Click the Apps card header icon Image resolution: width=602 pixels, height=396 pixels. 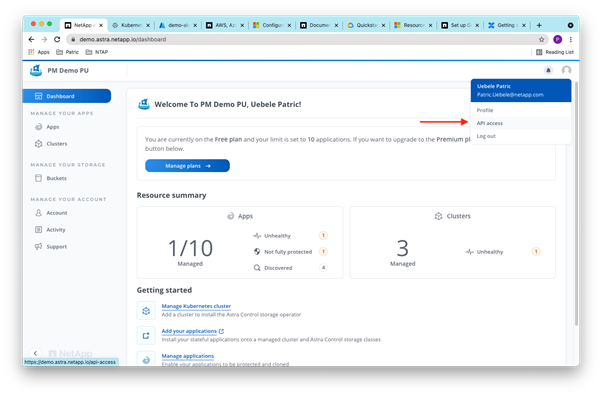click(x=230, y=216)
